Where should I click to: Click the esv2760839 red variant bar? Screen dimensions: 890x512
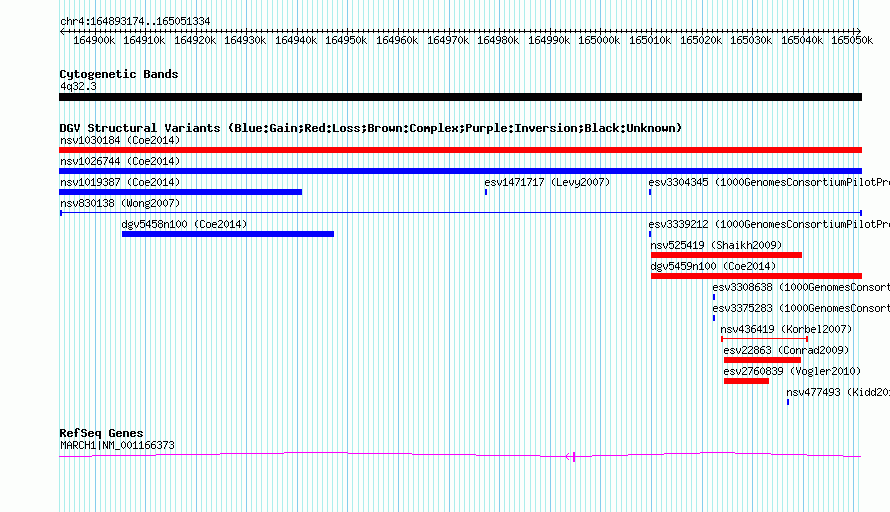click(746, 381)
